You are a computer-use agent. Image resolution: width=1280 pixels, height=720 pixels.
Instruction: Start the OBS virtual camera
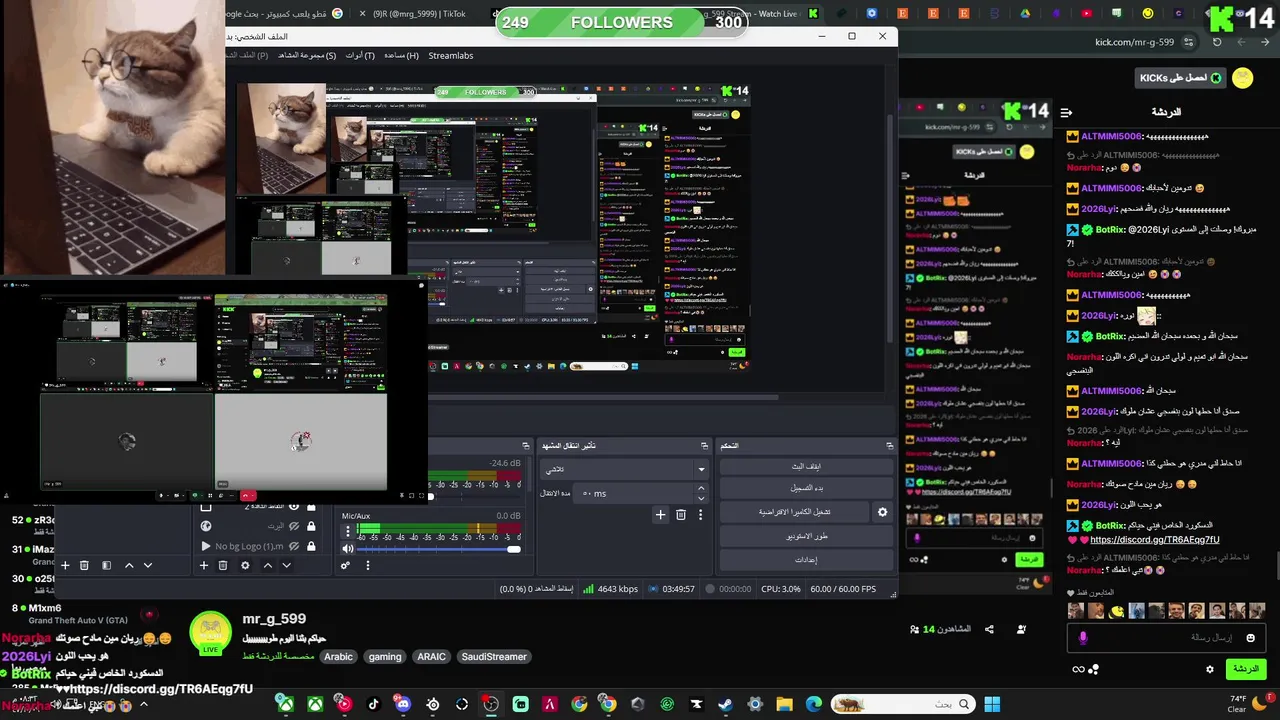(x=794, y=512)
